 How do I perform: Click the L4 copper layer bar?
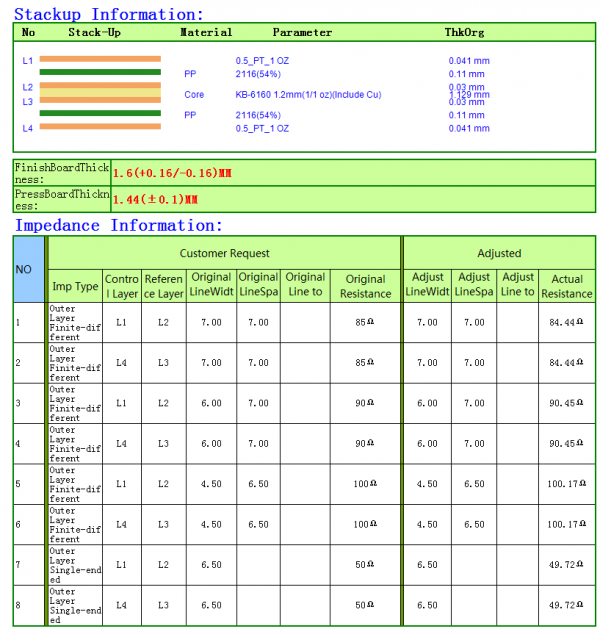pos(100,126)
